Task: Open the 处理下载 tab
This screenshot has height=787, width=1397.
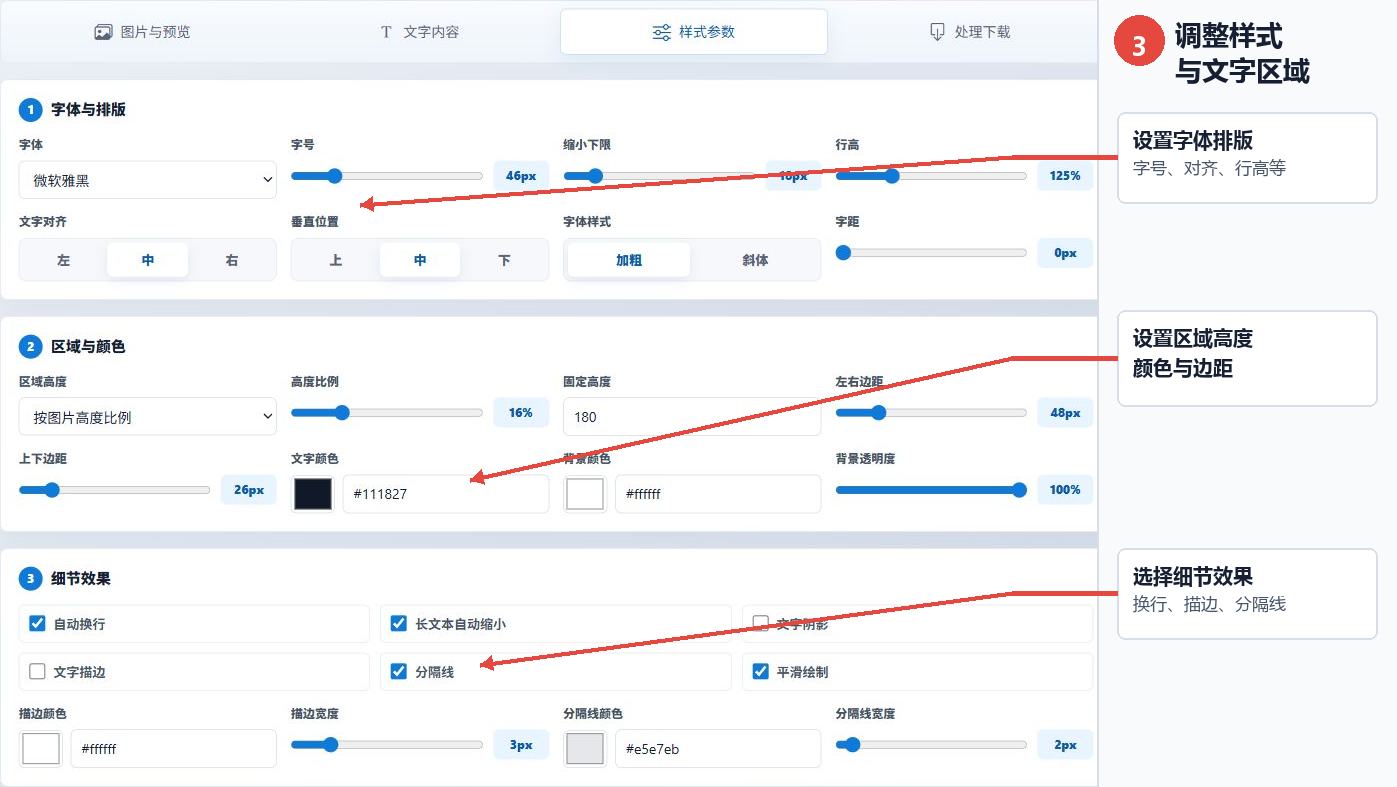Action: [969, 32]
